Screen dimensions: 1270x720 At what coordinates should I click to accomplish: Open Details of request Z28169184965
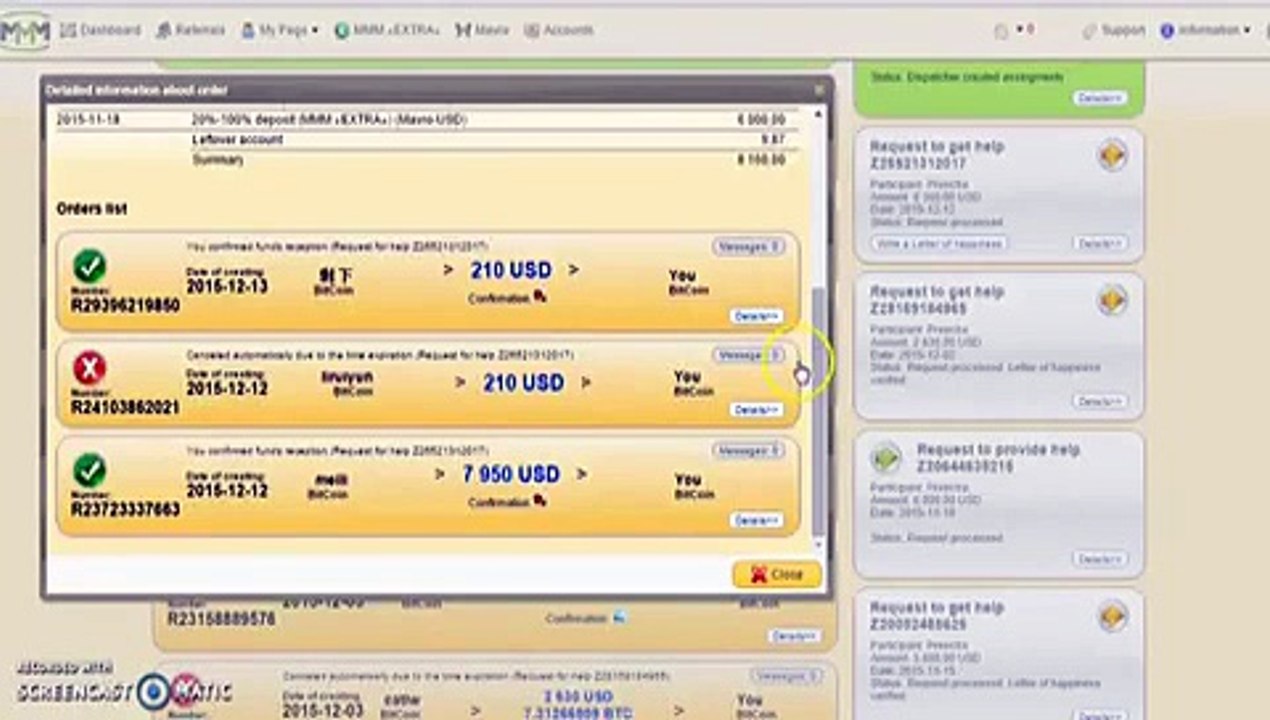(1100, 401)
